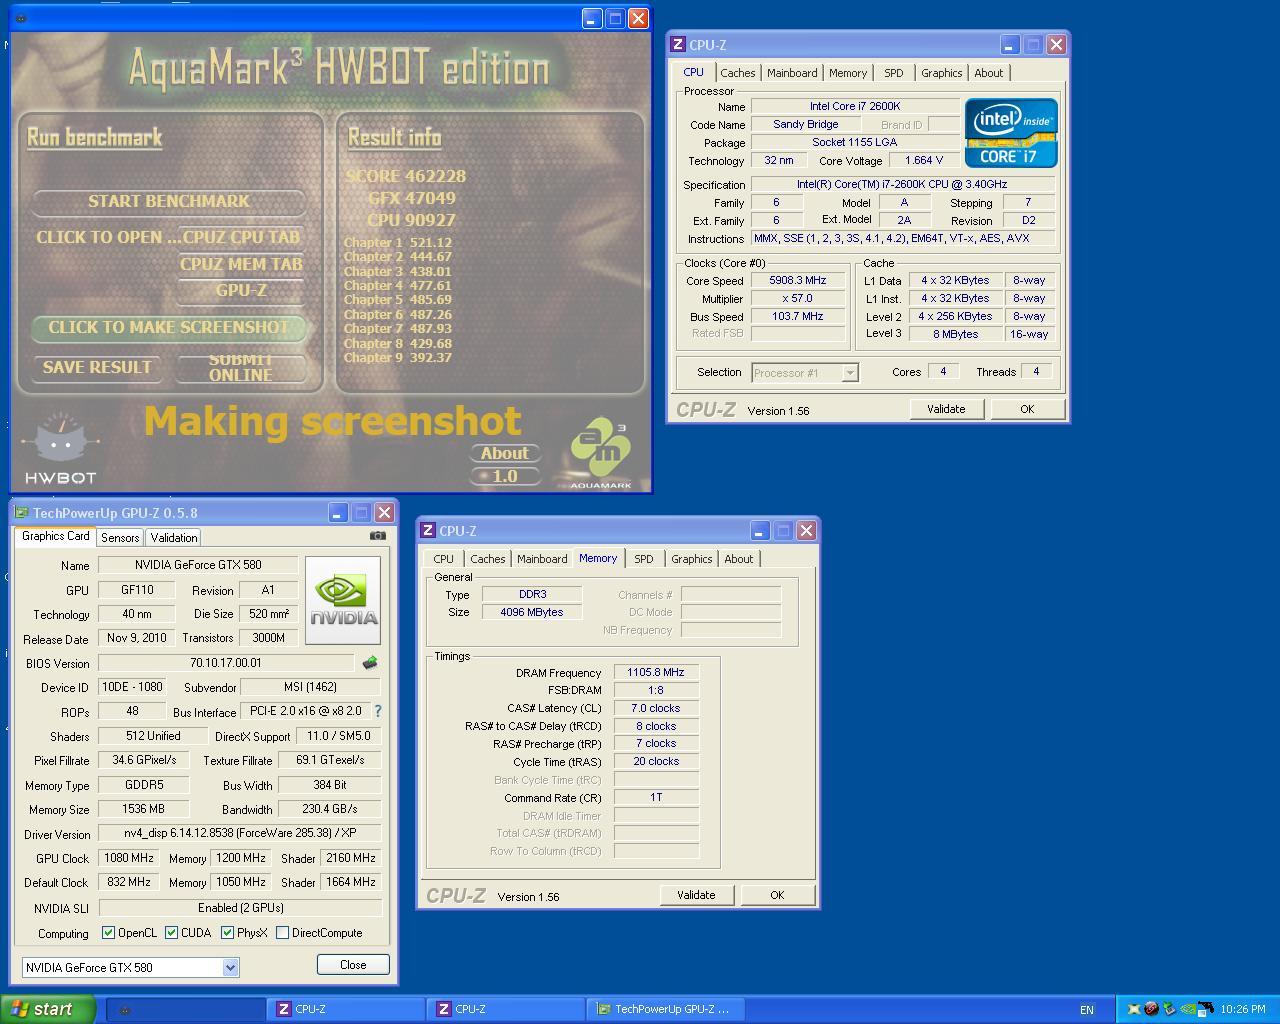Click the DRAM Frequency value 1105.8 MHz

coord(656,673)
